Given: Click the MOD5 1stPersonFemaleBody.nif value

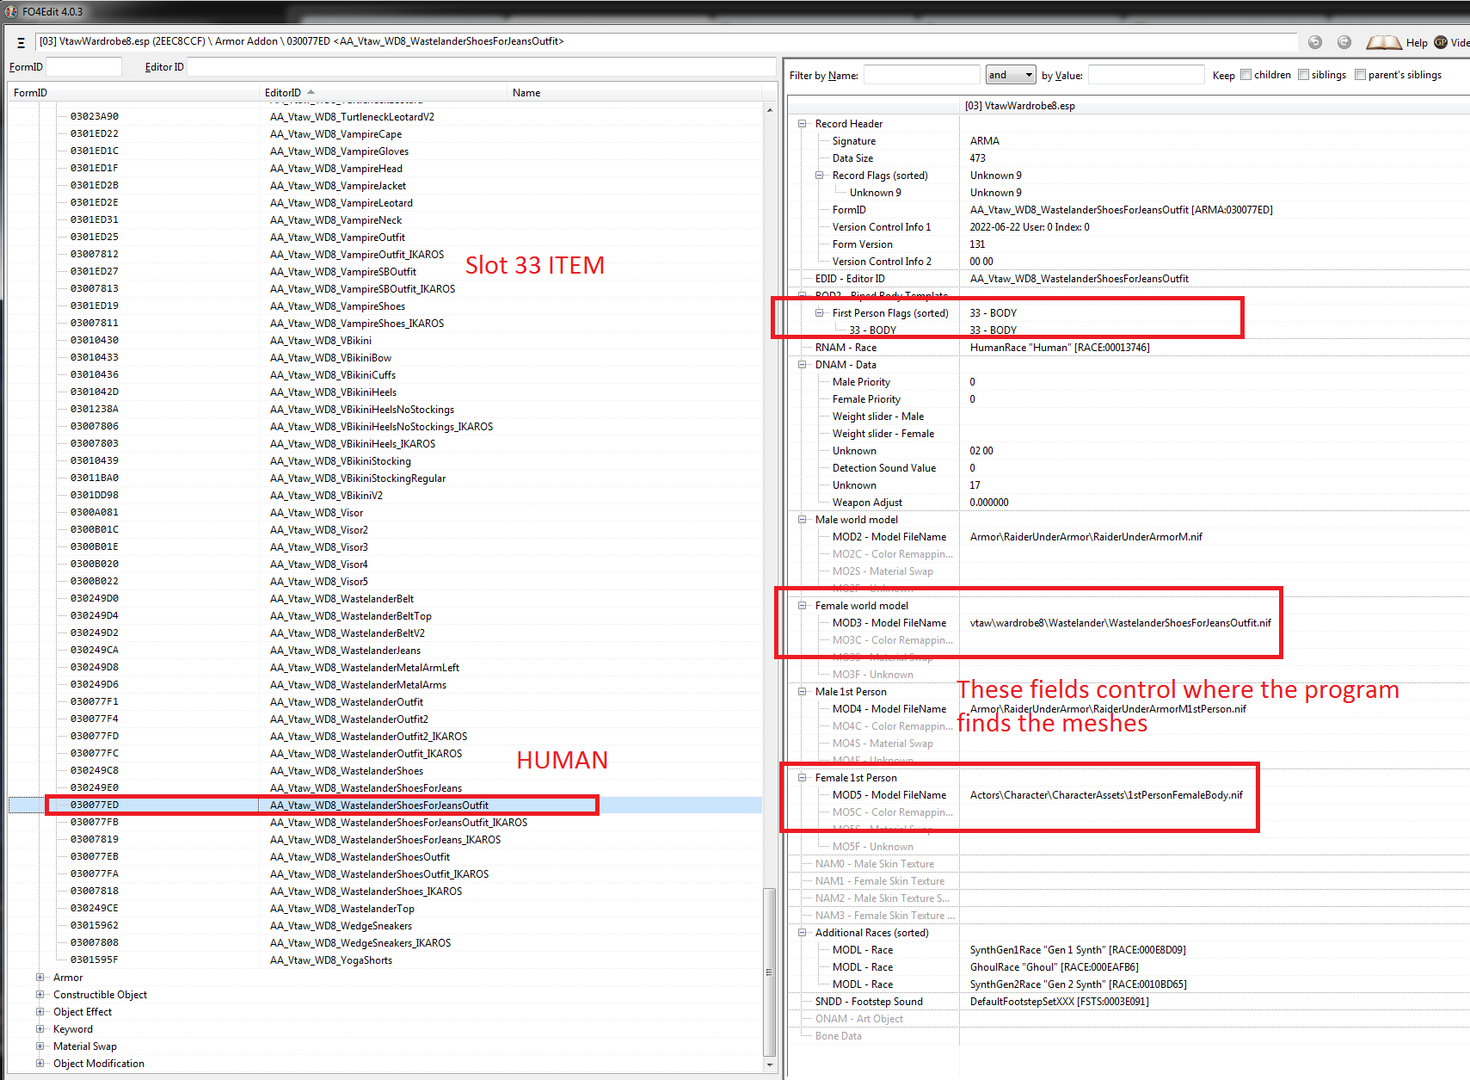Looking at the screenshot, I should tap(1106, 795).
